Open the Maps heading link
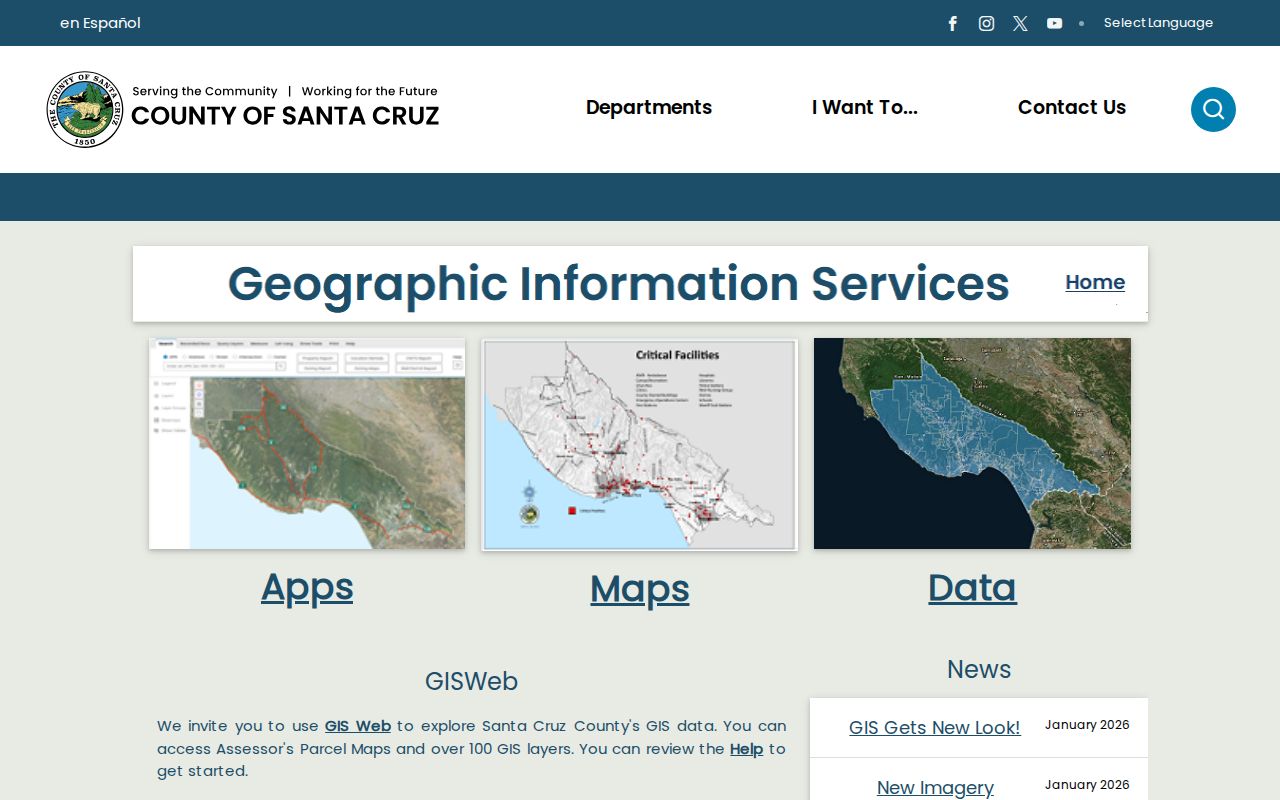The width and height of the screenshot is (1280, 800). [x=640, y=589]
